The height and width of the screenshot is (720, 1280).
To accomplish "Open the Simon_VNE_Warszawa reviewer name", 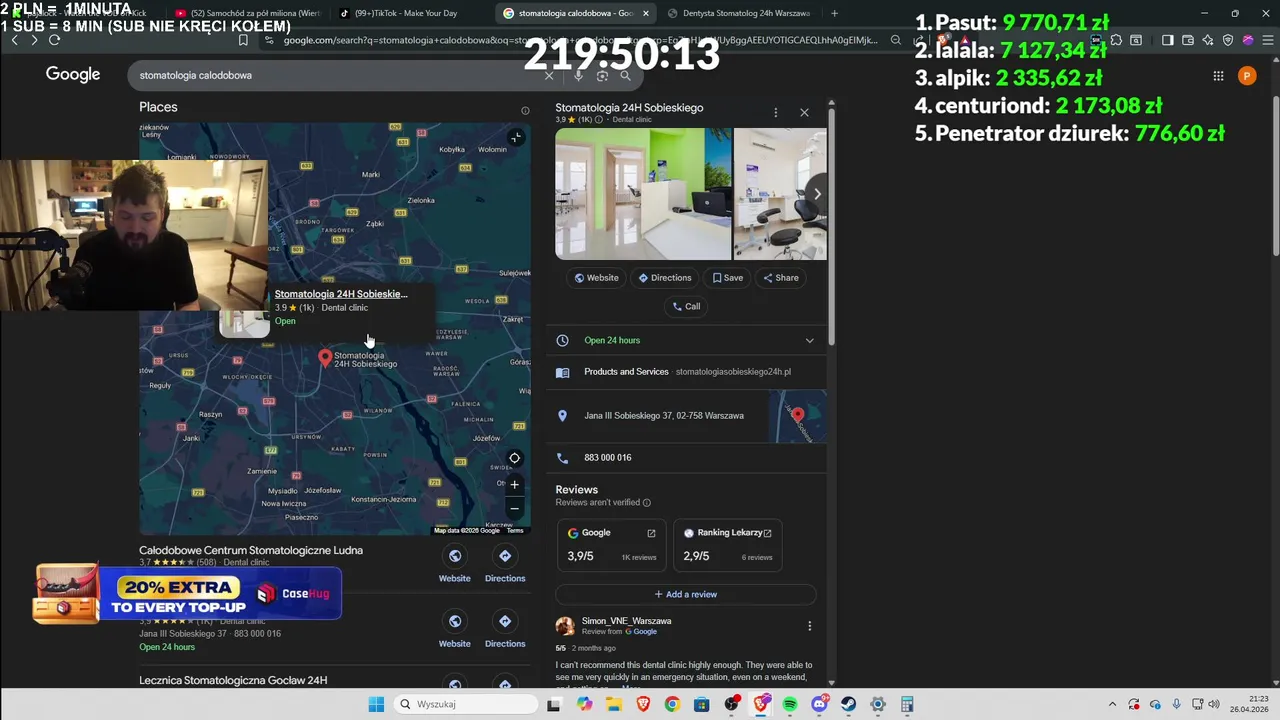I will click(x=626, y=621).
